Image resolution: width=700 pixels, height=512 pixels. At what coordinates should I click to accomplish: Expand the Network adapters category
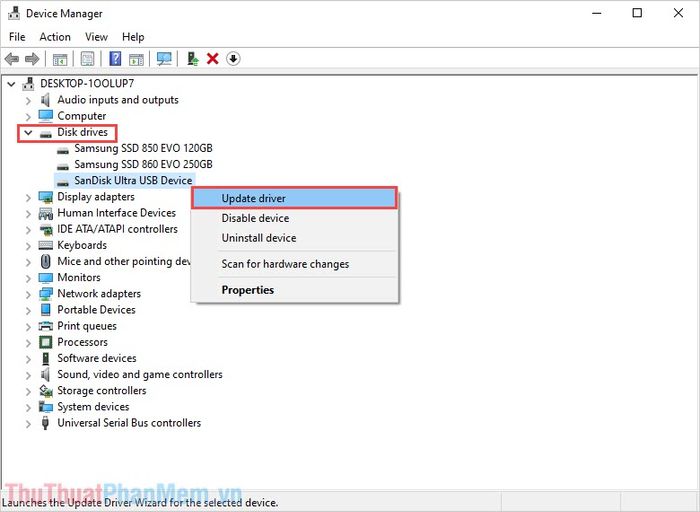(x=29, y=294)
